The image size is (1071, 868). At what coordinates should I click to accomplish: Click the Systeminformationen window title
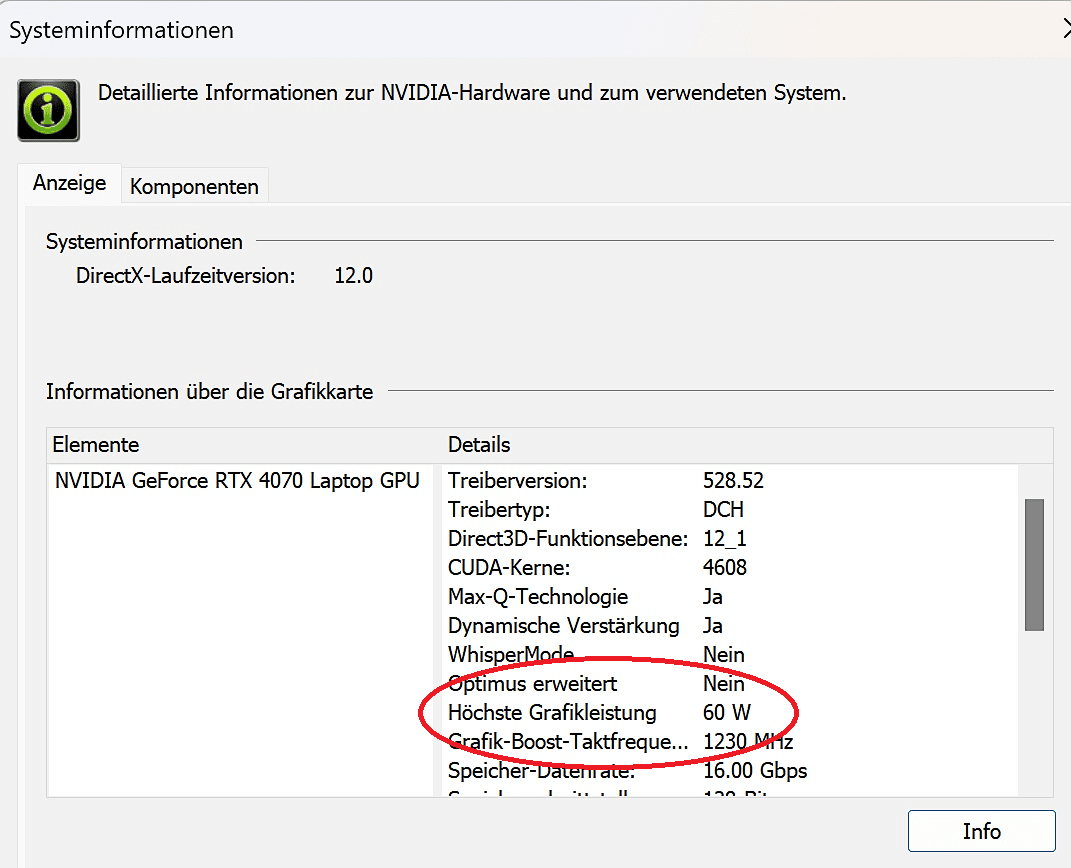(x=121, y=30)
